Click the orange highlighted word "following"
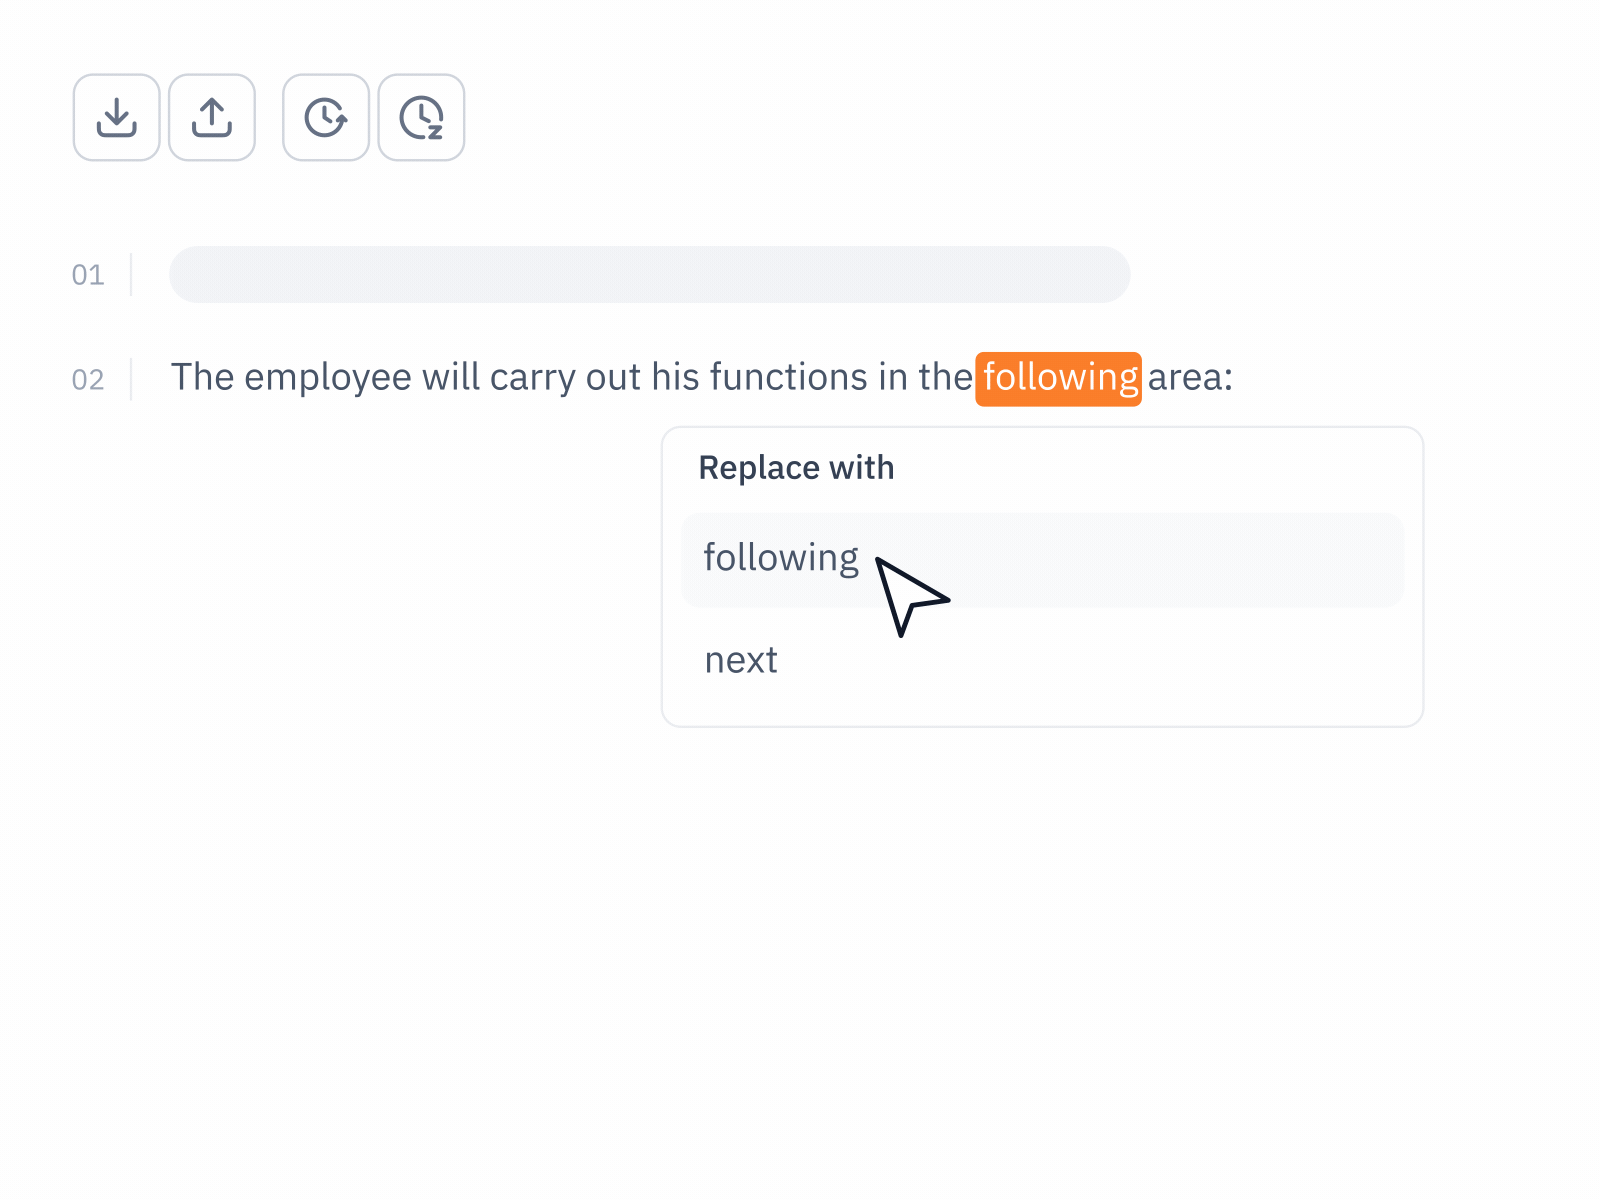This screenshot has width=1600, height=1200. pyautogui.click(x=1059, y=378)
